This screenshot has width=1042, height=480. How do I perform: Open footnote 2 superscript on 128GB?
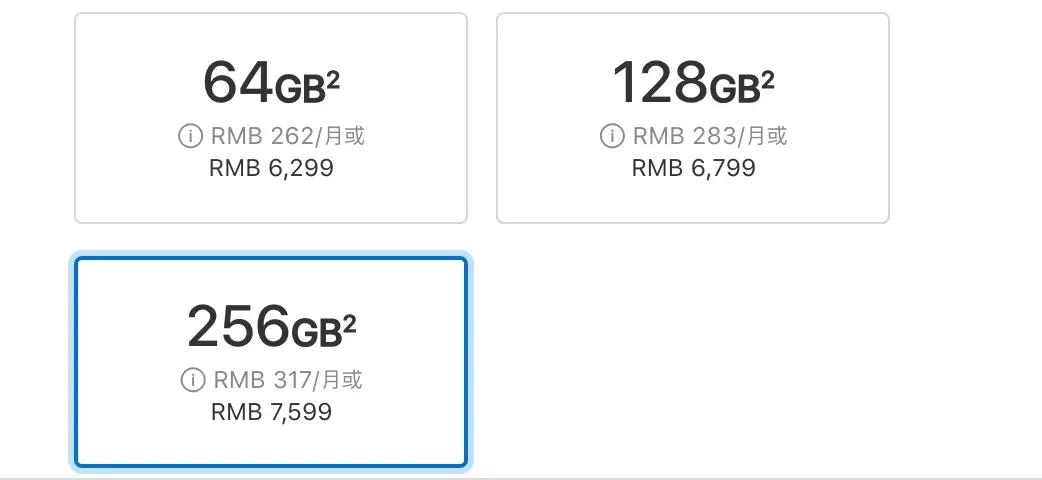pyautogui.click(x=768, y=79)
